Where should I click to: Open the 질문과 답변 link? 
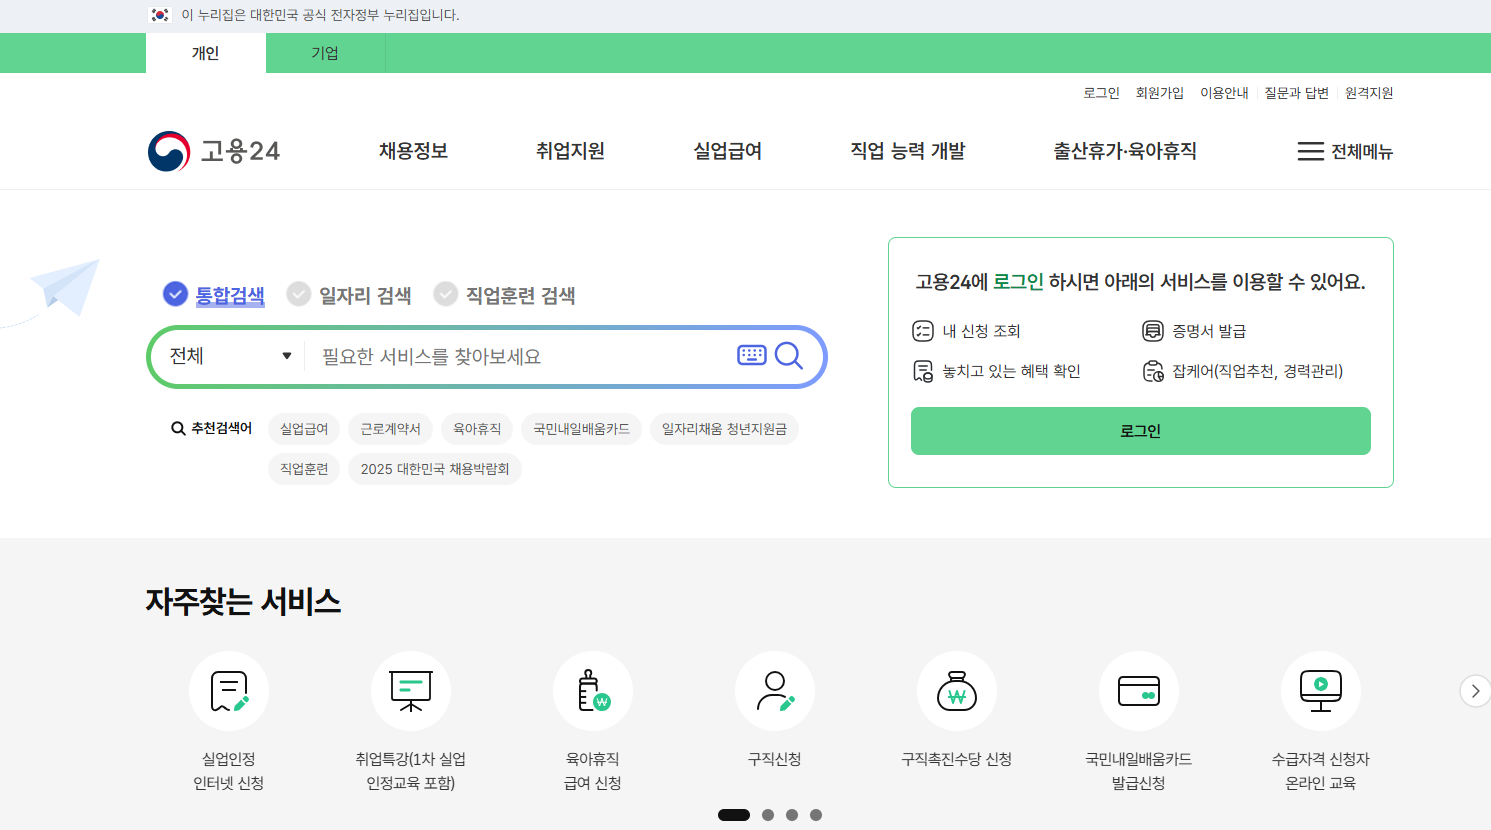pos(1296,93)
